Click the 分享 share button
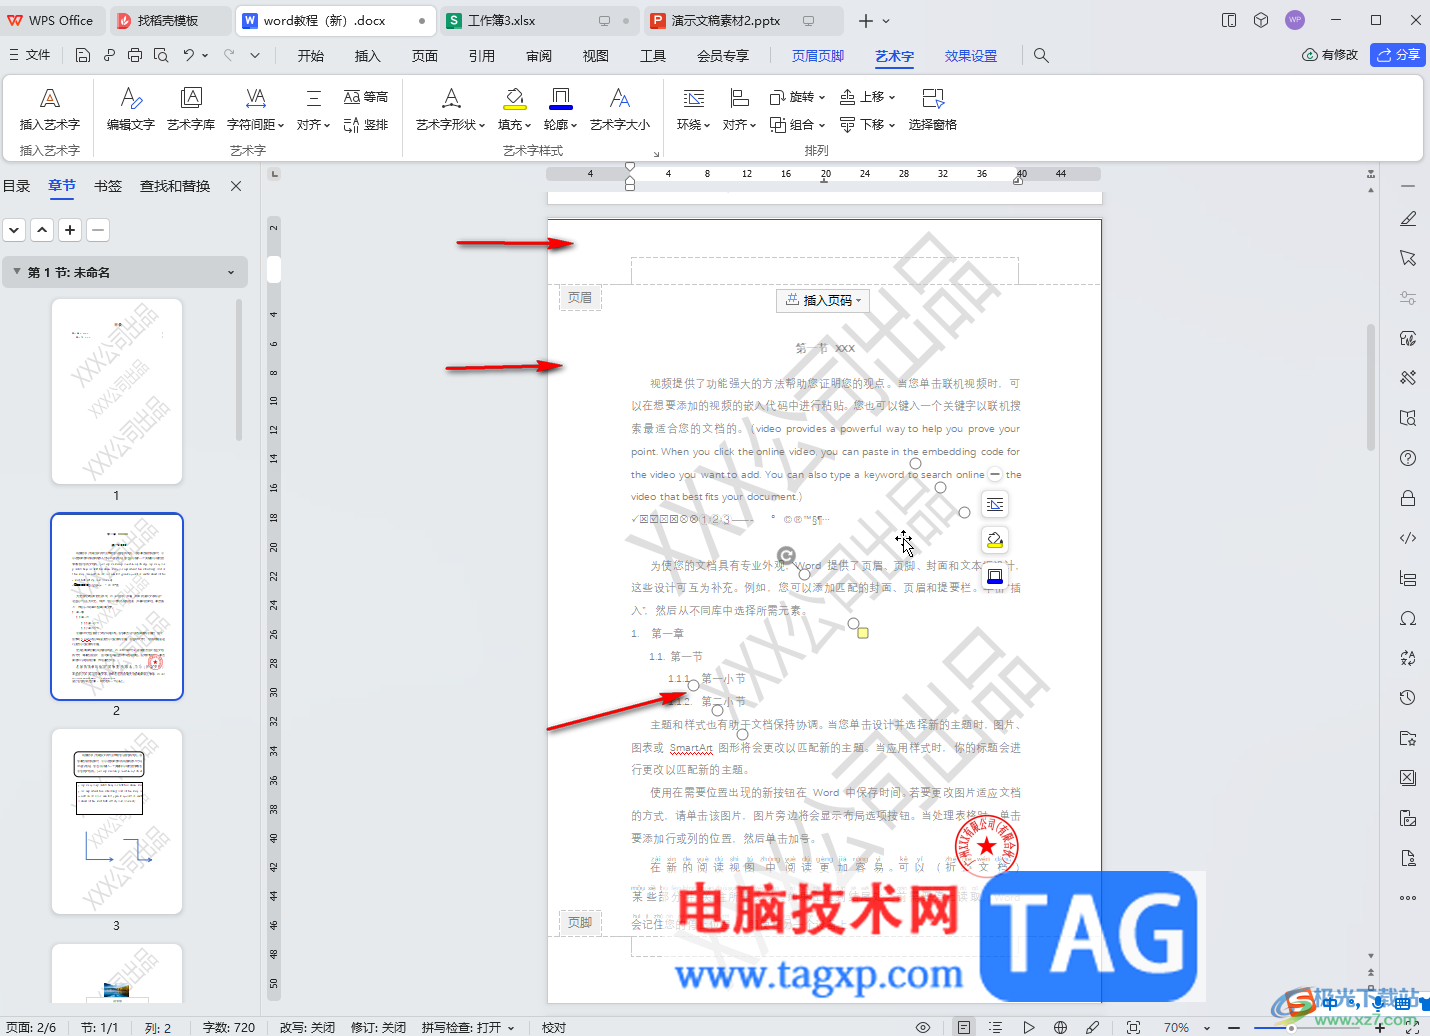This screenshot has width=1430, height=1036. click(x=1398, y=55)
